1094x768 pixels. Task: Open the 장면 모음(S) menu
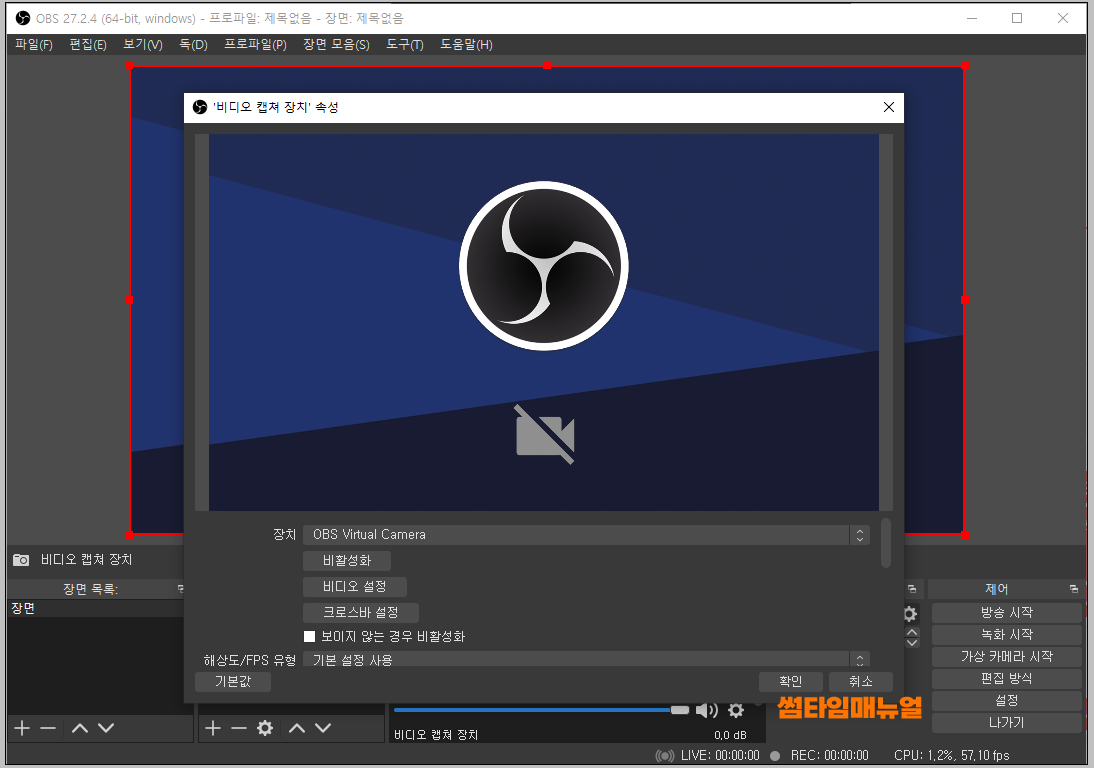click(336, 45)
